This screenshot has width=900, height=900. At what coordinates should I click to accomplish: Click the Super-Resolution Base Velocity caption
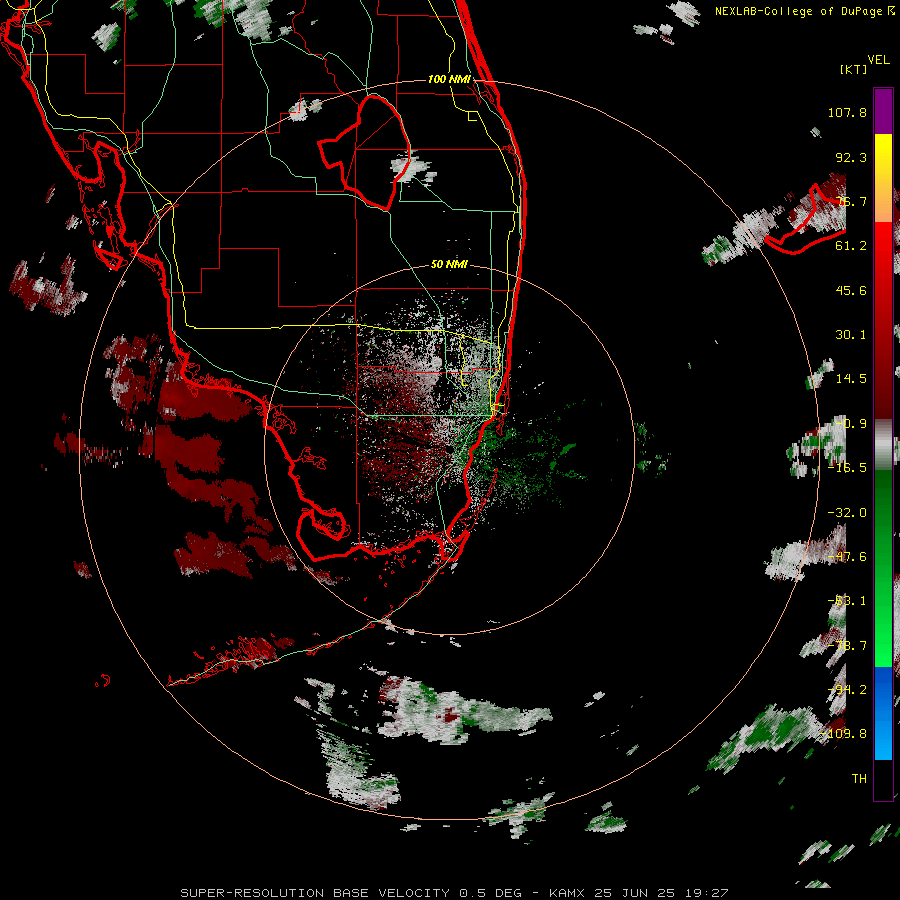(454, 893)
